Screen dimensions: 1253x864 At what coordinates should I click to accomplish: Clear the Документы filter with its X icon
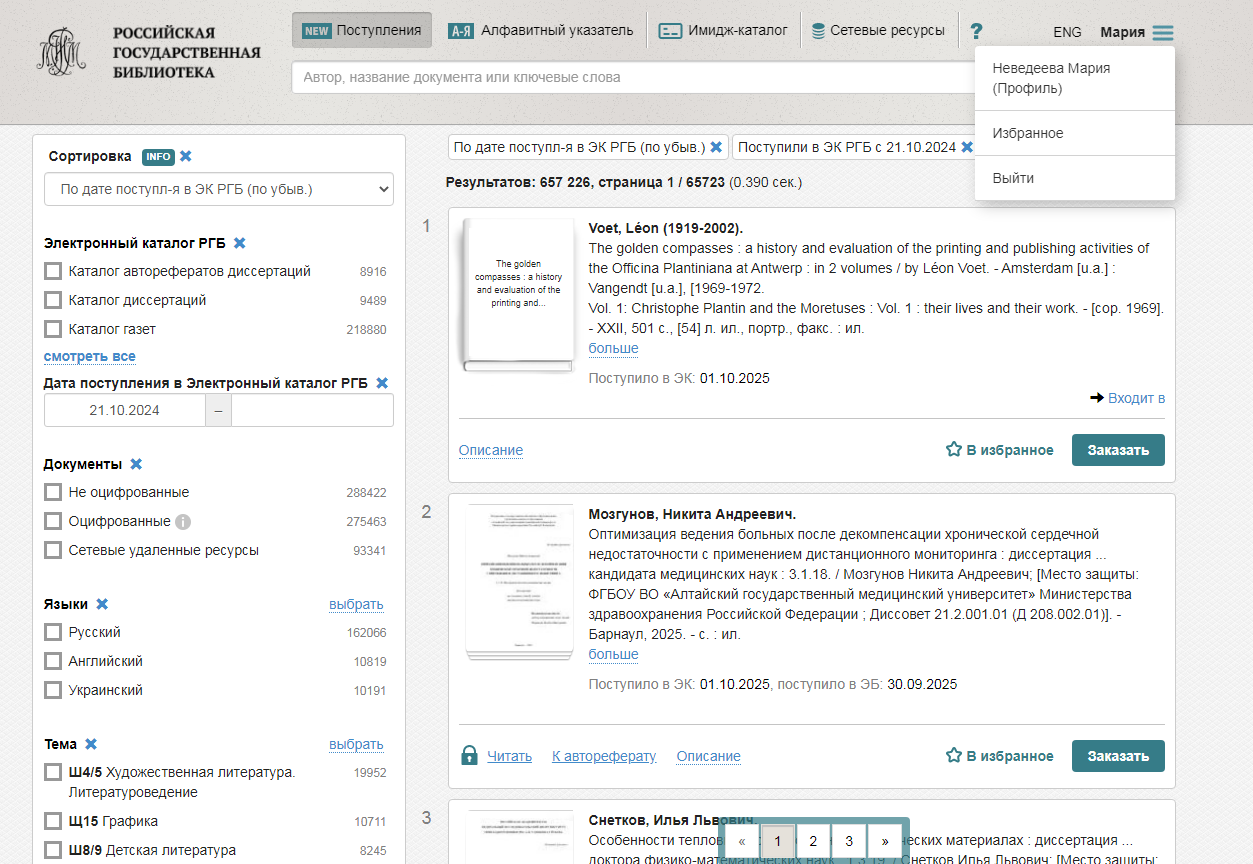[136, 464]
